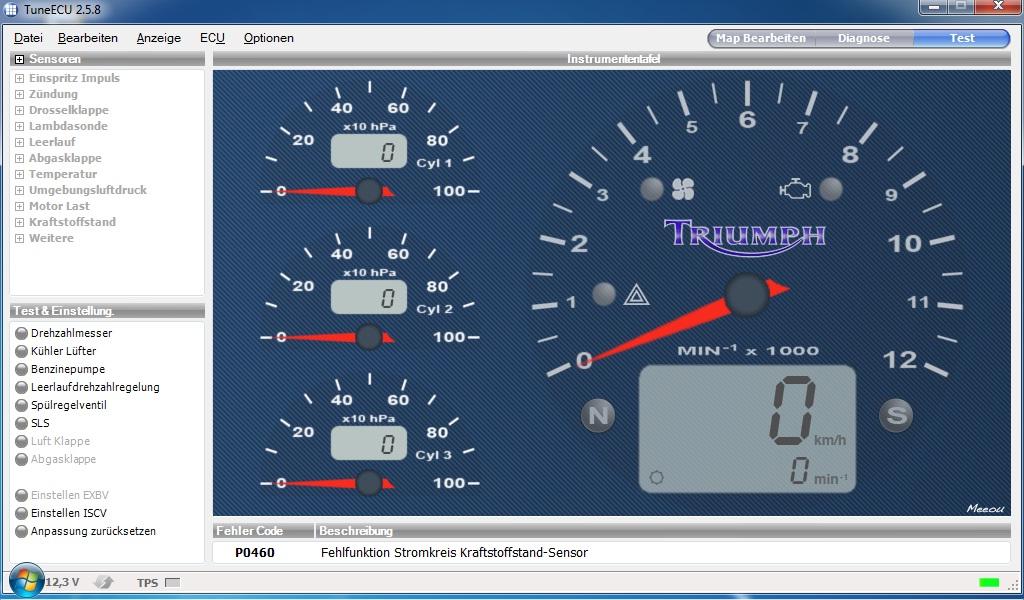Click the cooling fan indicator icon
The height and width of the screenshot is (600, 1024).
click(x=683, y=189)
